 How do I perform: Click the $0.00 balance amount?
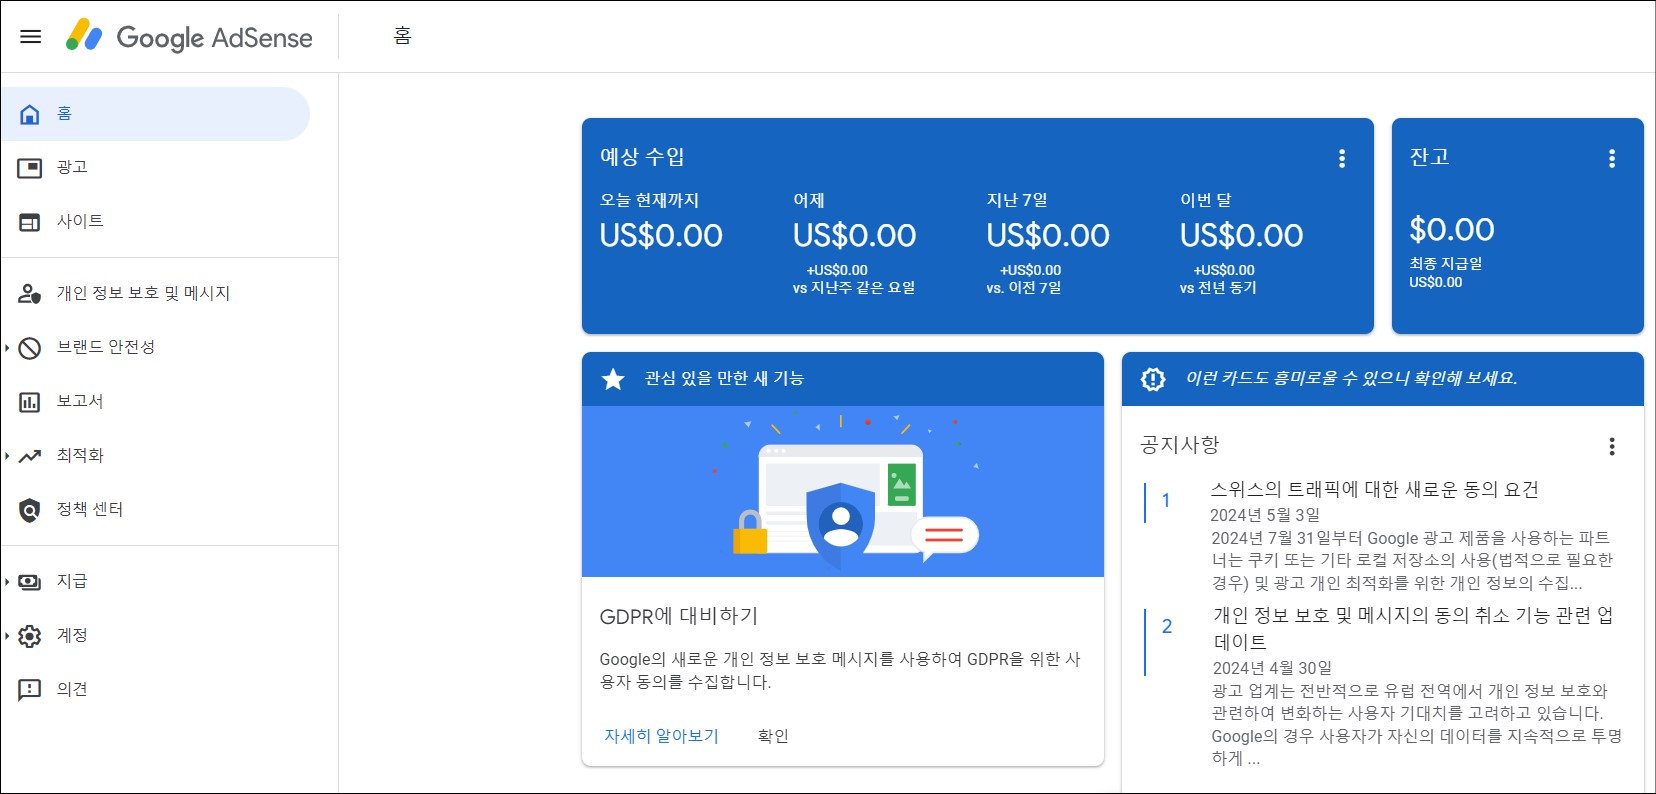[1452, 230]
